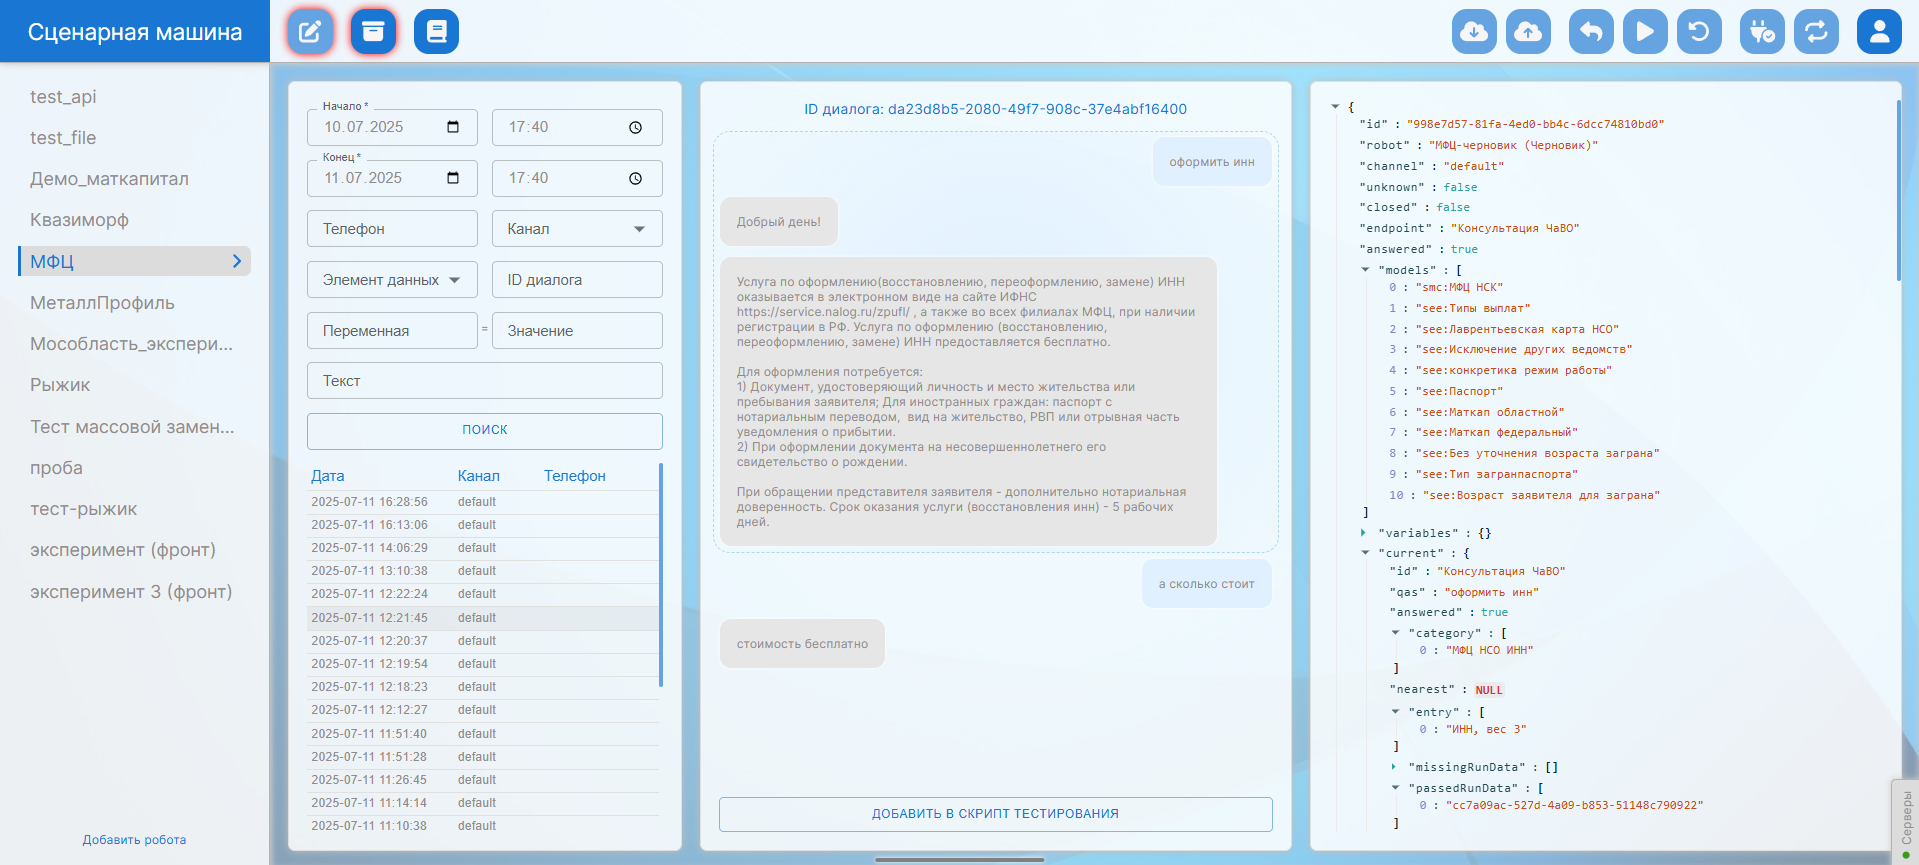Click the edit pencil icon in toolbar
Screen dimensions: 1919x865
click(x=310, y=32)
